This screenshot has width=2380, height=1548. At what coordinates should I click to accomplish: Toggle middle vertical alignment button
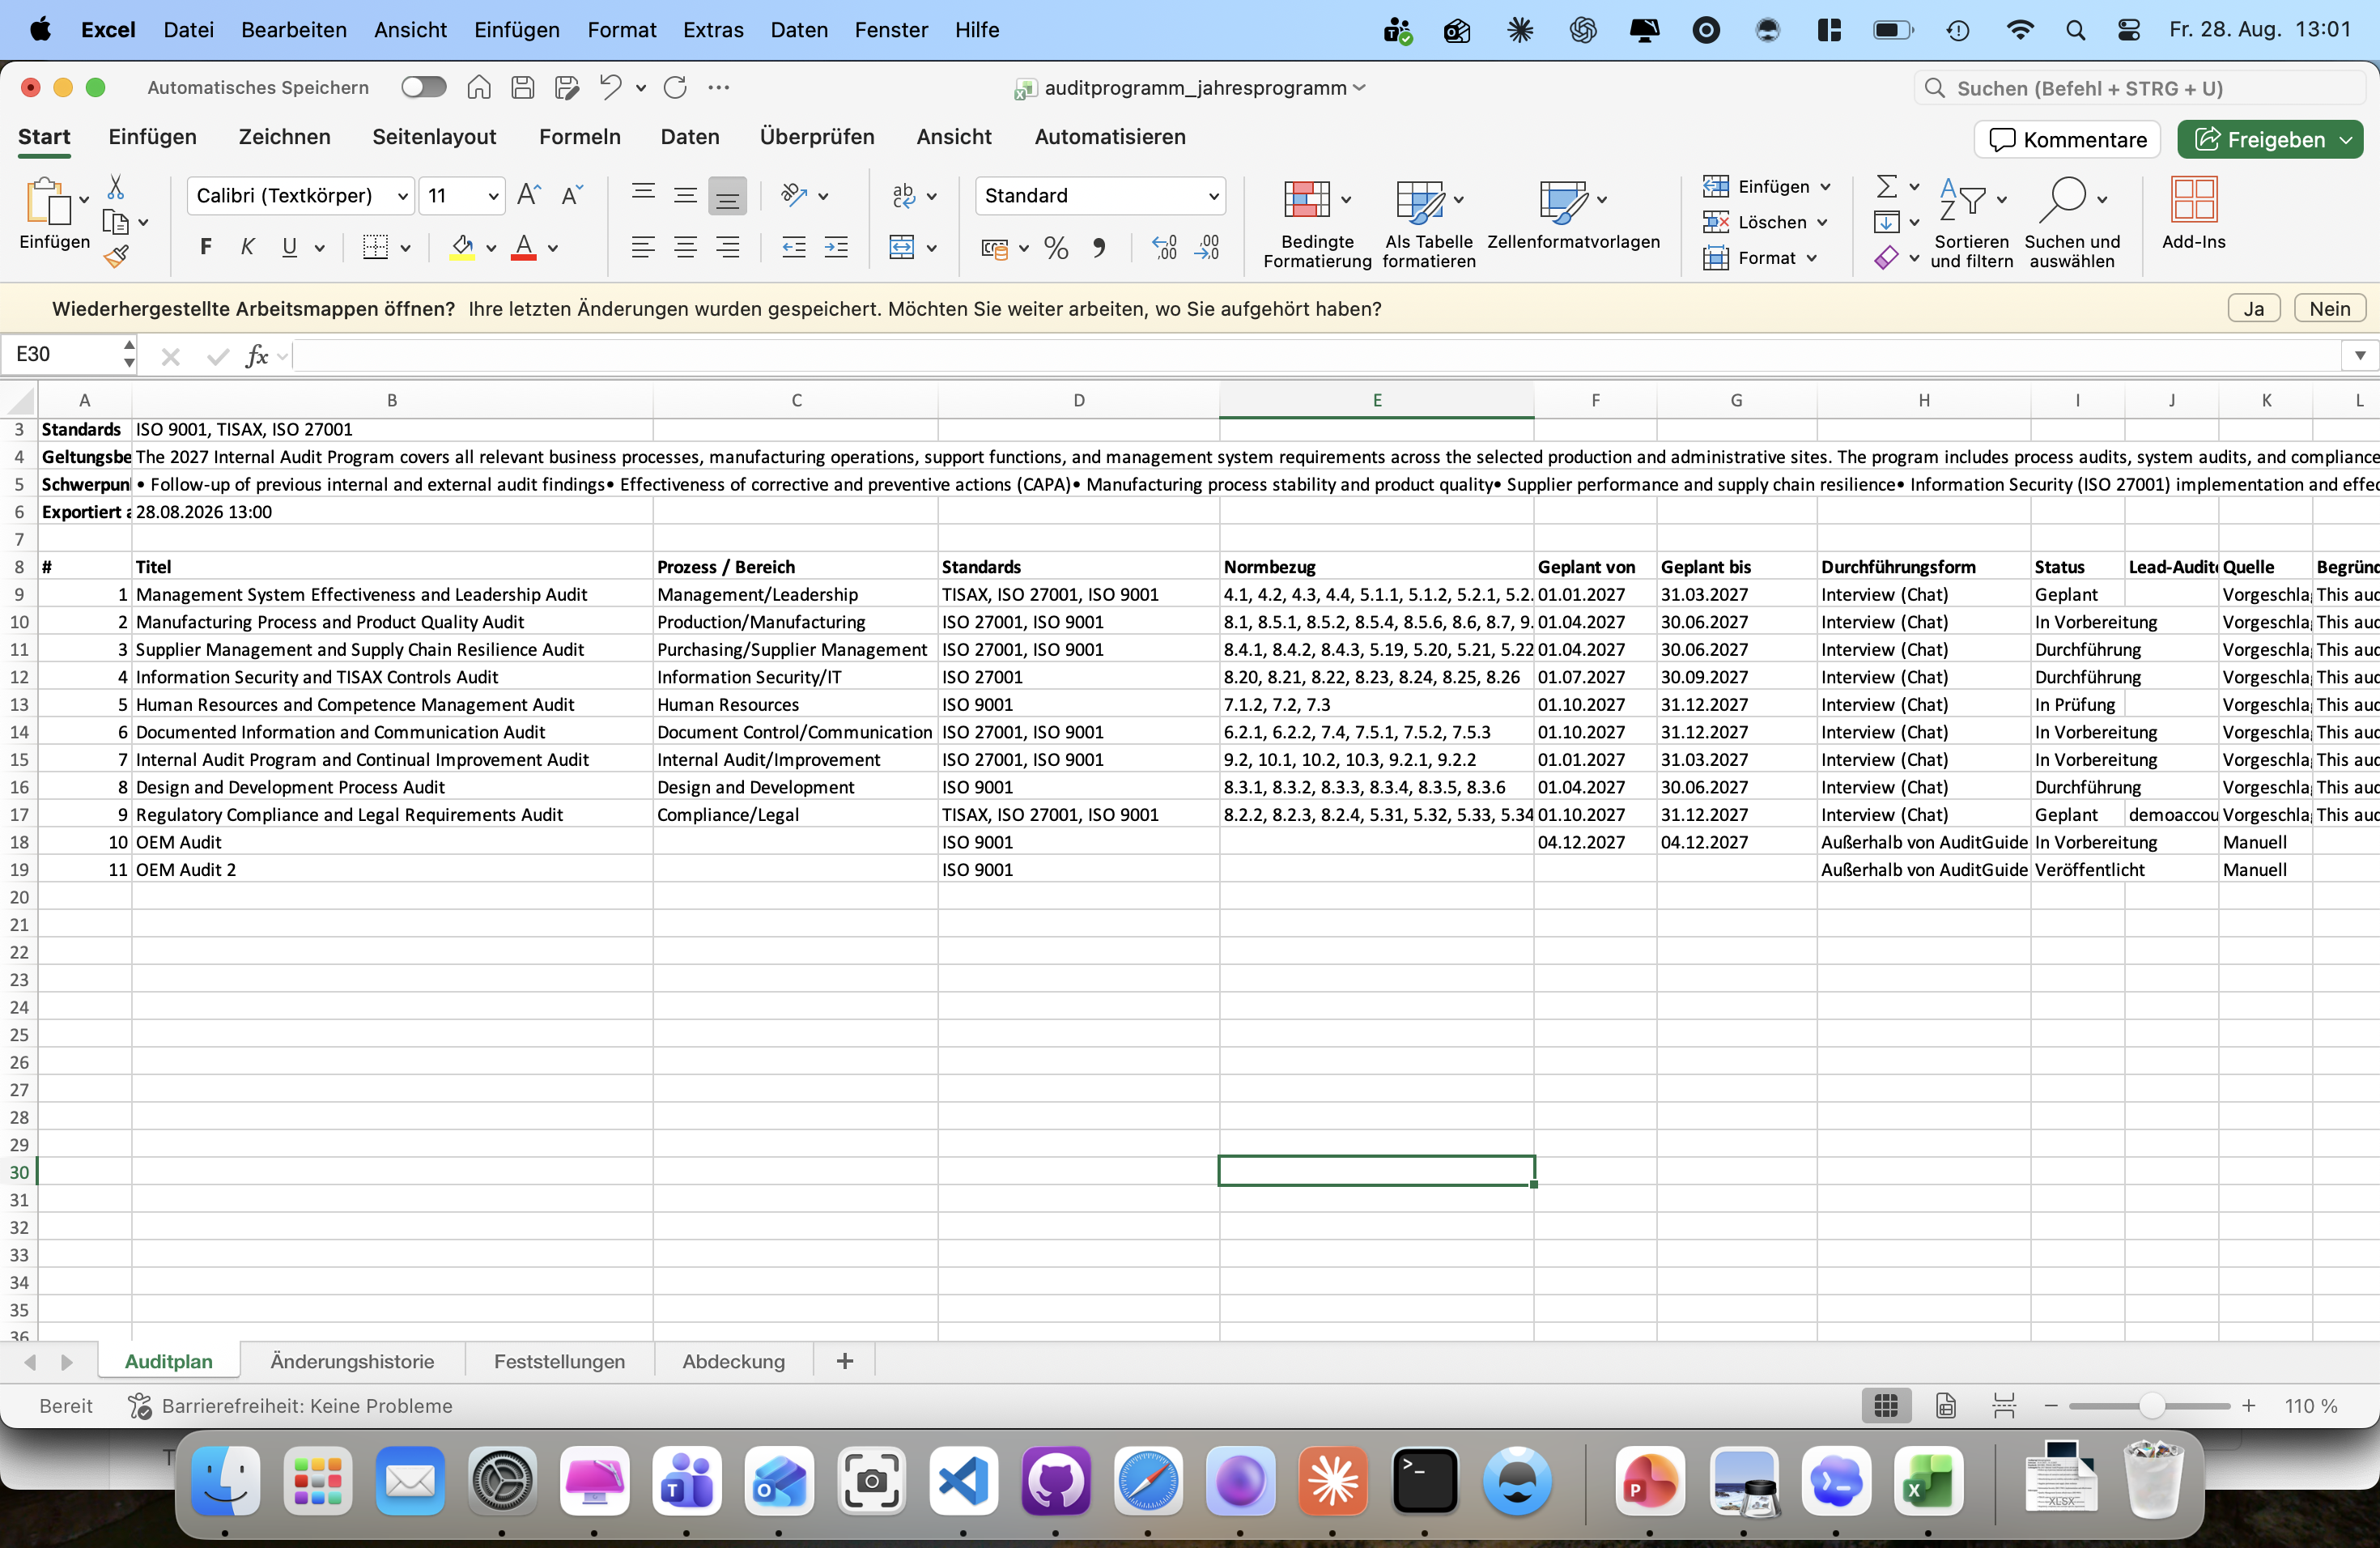[x=685, y=196]
